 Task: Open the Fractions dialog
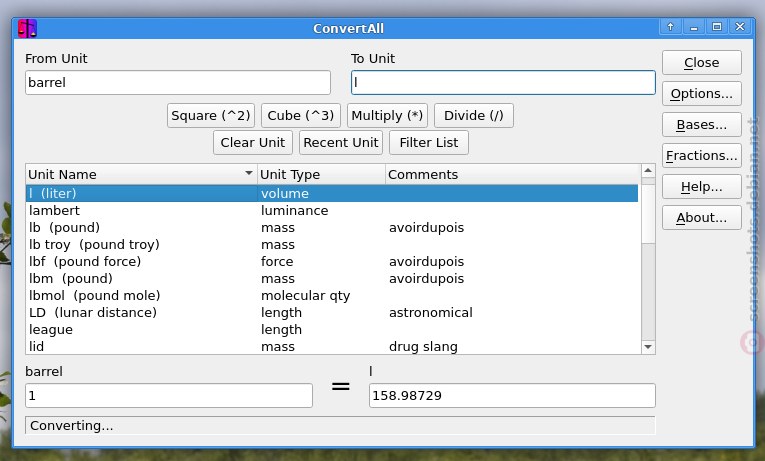[702, 156]
